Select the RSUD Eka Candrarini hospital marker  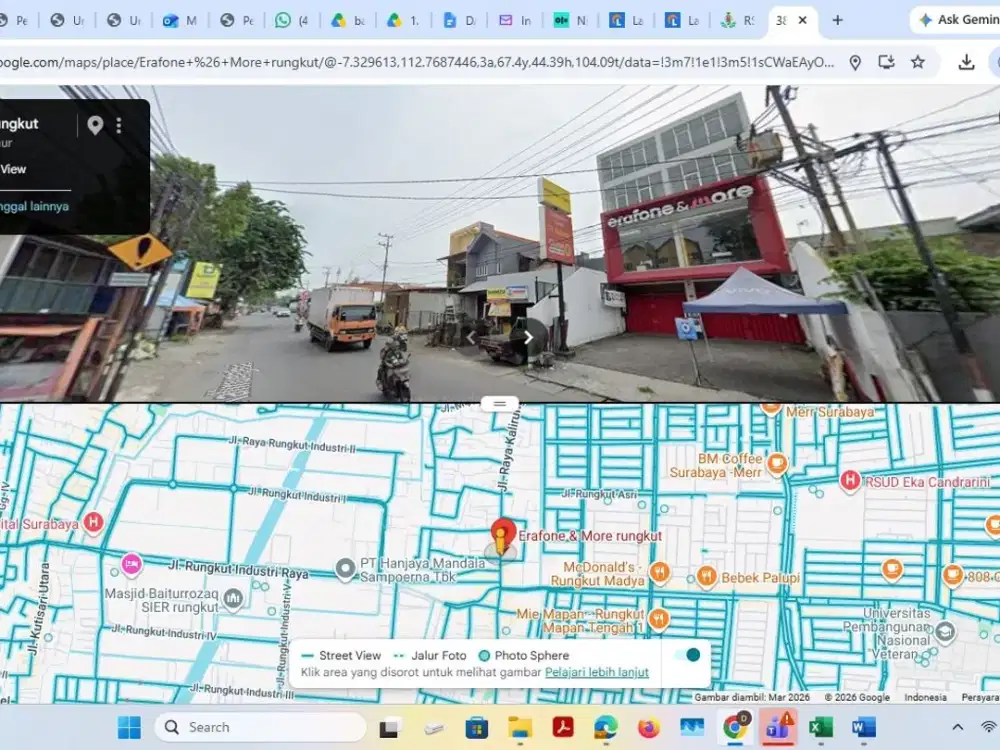tap(849, 481)
